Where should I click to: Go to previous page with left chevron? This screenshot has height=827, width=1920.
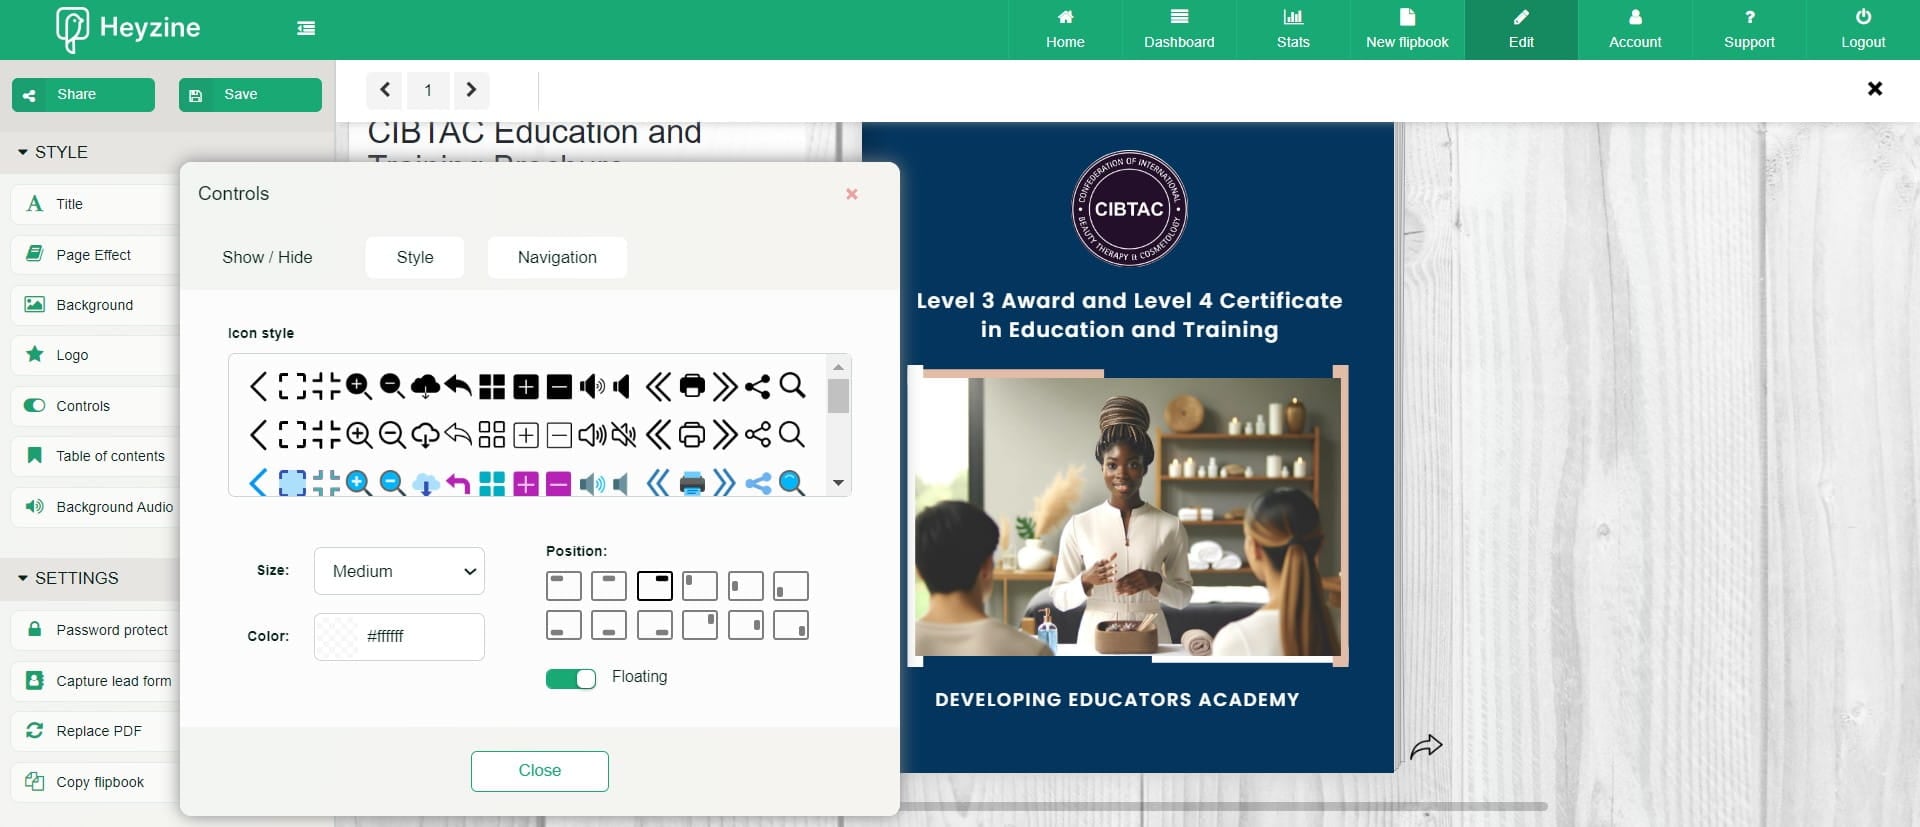click(x=384, y=90)
